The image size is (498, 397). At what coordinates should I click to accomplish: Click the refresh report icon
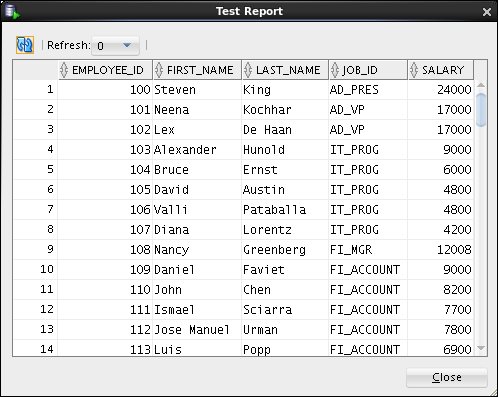click(25, 45)
